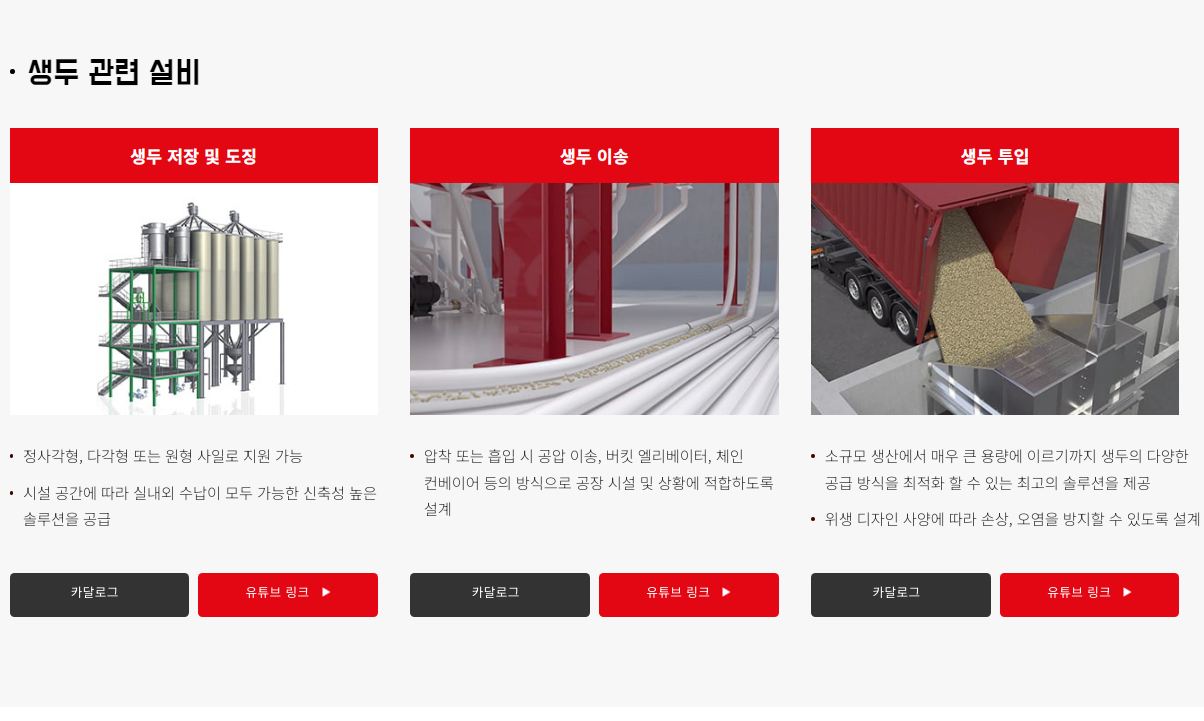The image size is (1204, 721).
Task: Open 카탈로그 for 생두 저장 및 도징
Action: 99,595
